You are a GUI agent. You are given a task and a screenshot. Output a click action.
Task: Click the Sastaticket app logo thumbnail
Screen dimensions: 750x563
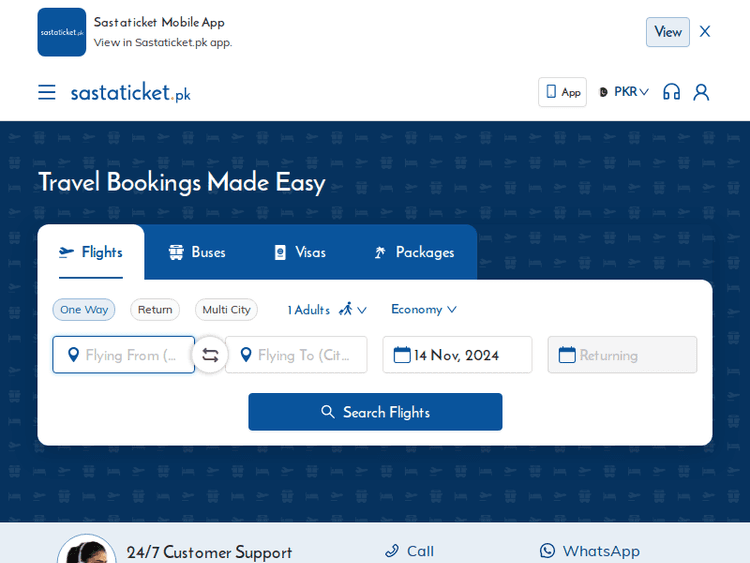(62, 32)
